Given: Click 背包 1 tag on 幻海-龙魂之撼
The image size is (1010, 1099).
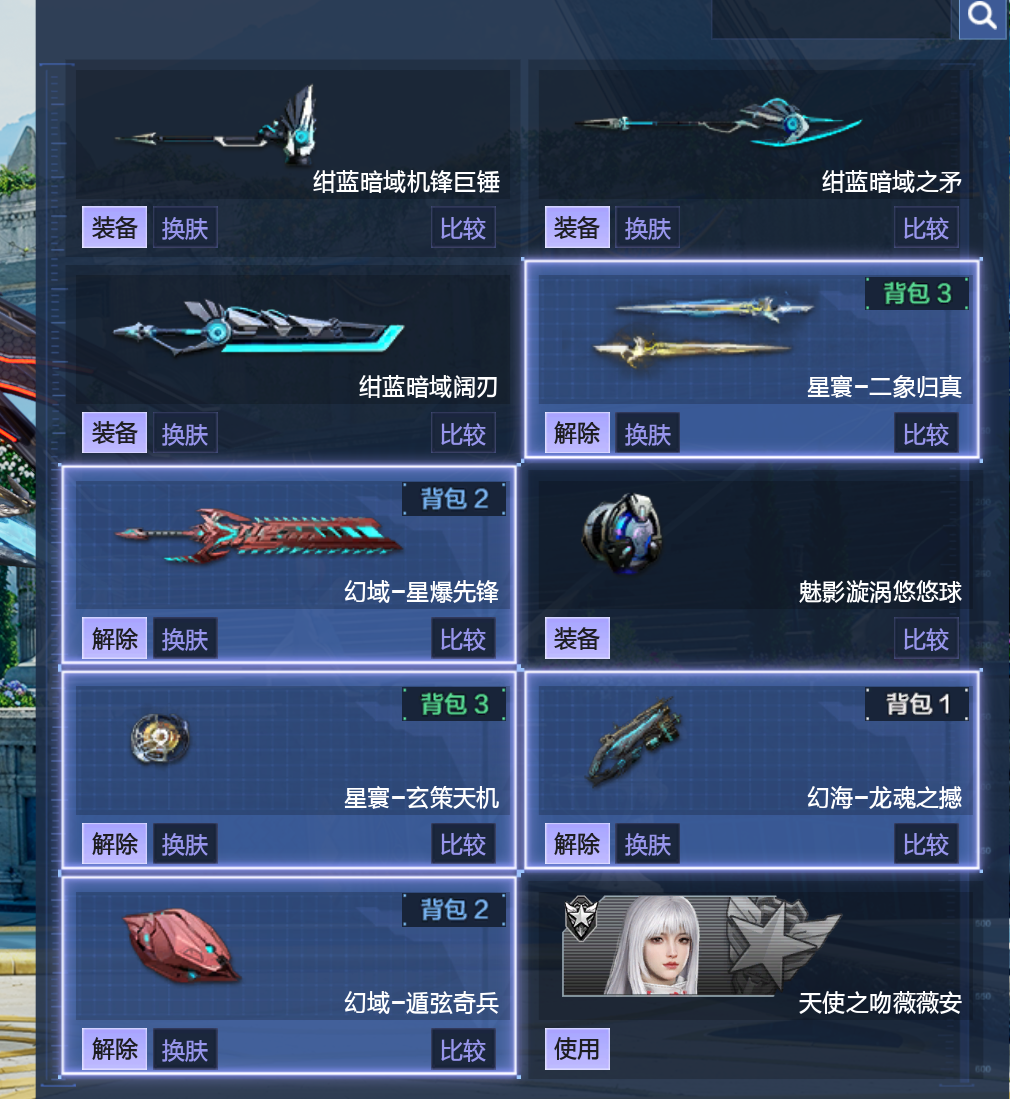Looking at the screenshot, I should pos(917,704).
